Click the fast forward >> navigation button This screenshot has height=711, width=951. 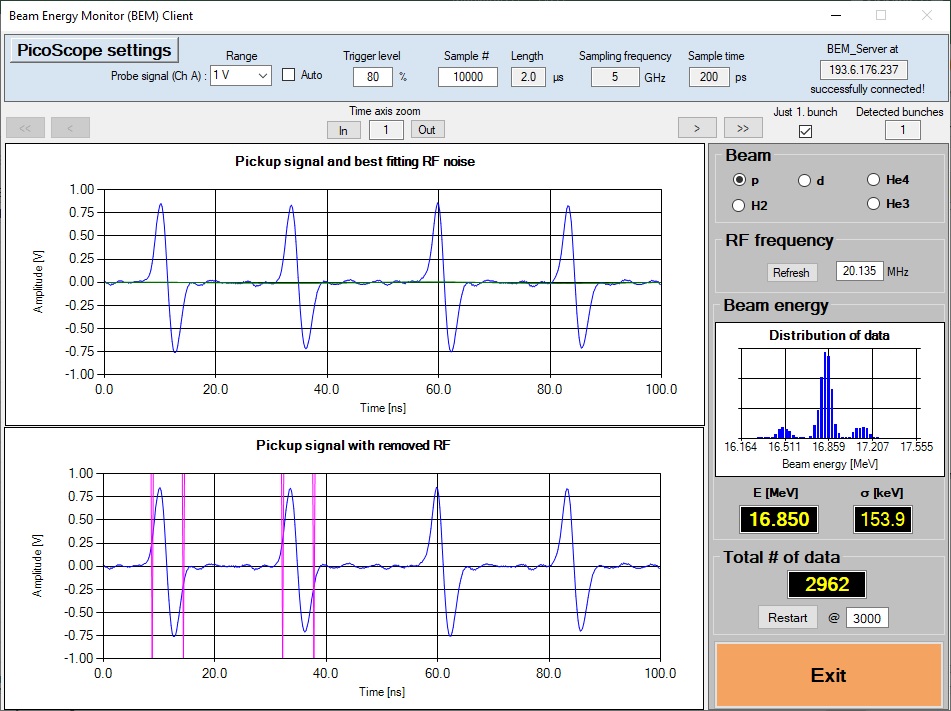click(743, 127)
